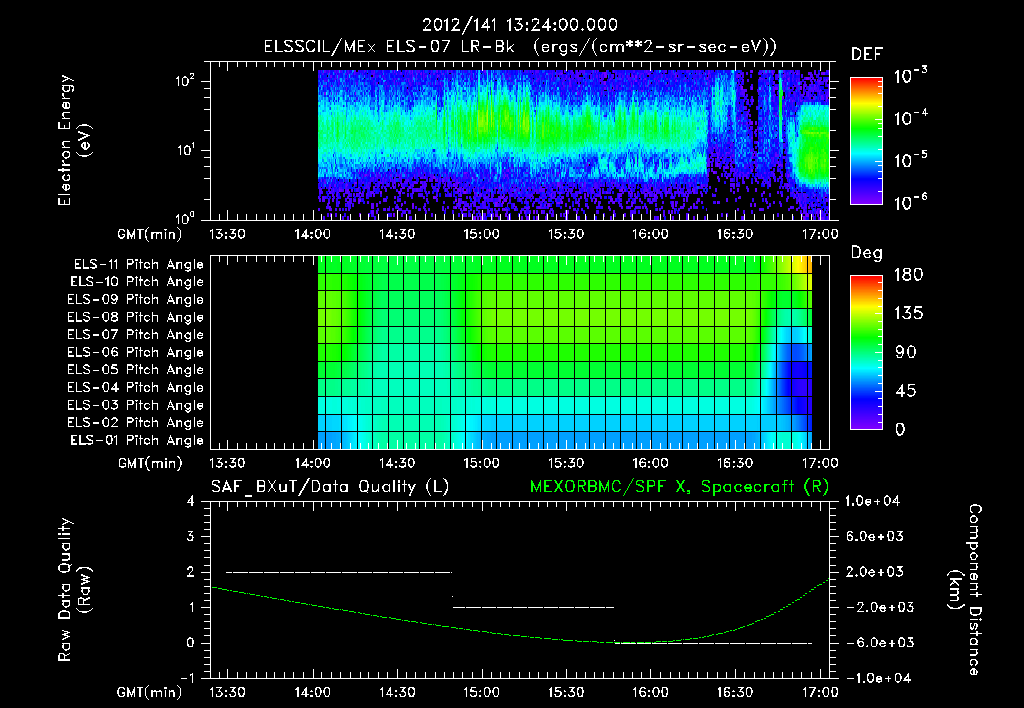
Task: Click the data quality line at level 1
Action: [x=534, y=607]
